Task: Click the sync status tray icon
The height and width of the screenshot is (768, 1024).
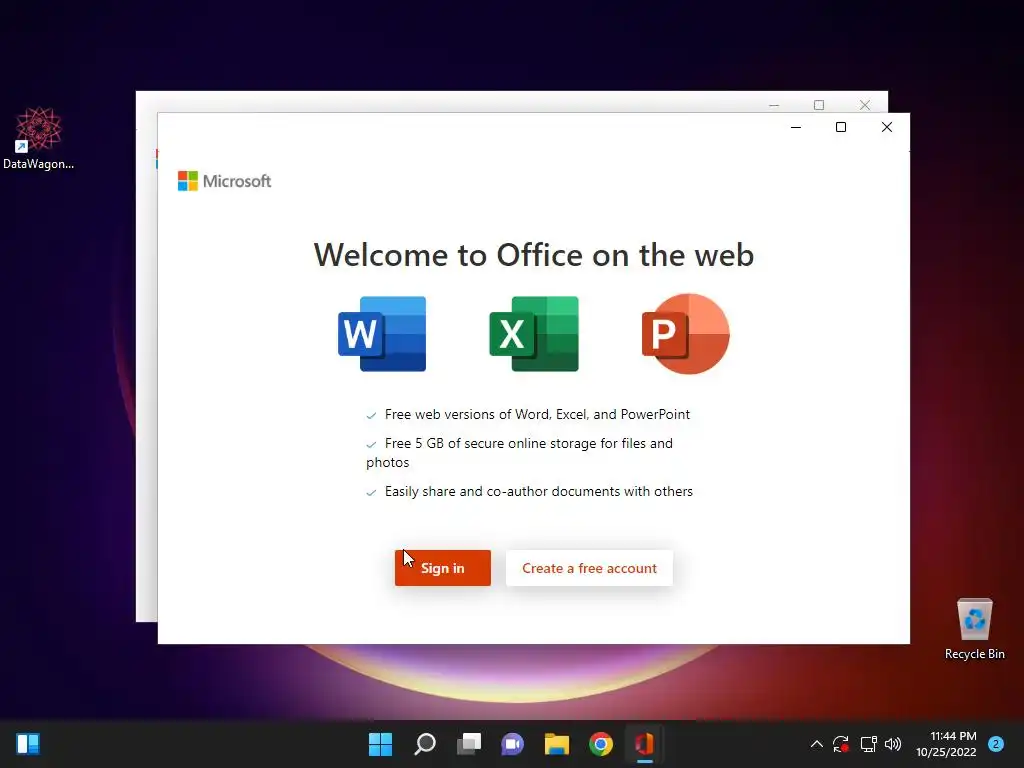Action: [840, 744]
